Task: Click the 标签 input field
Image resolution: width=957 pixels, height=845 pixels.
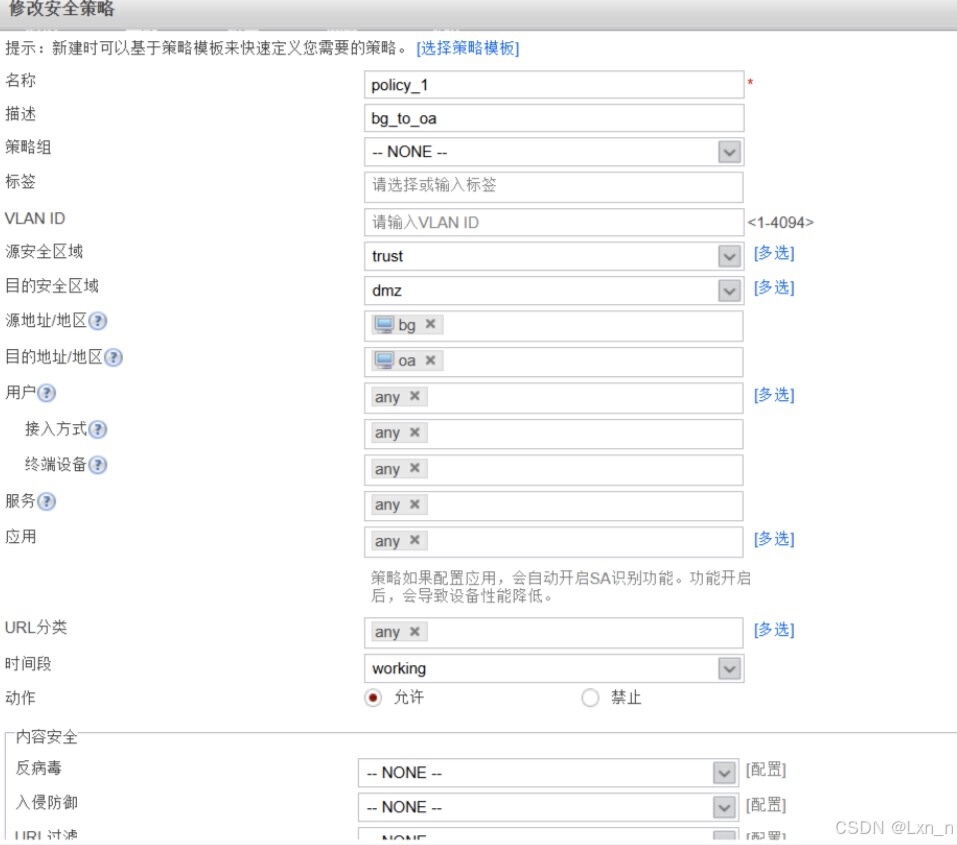Action: tap(554, 187)
